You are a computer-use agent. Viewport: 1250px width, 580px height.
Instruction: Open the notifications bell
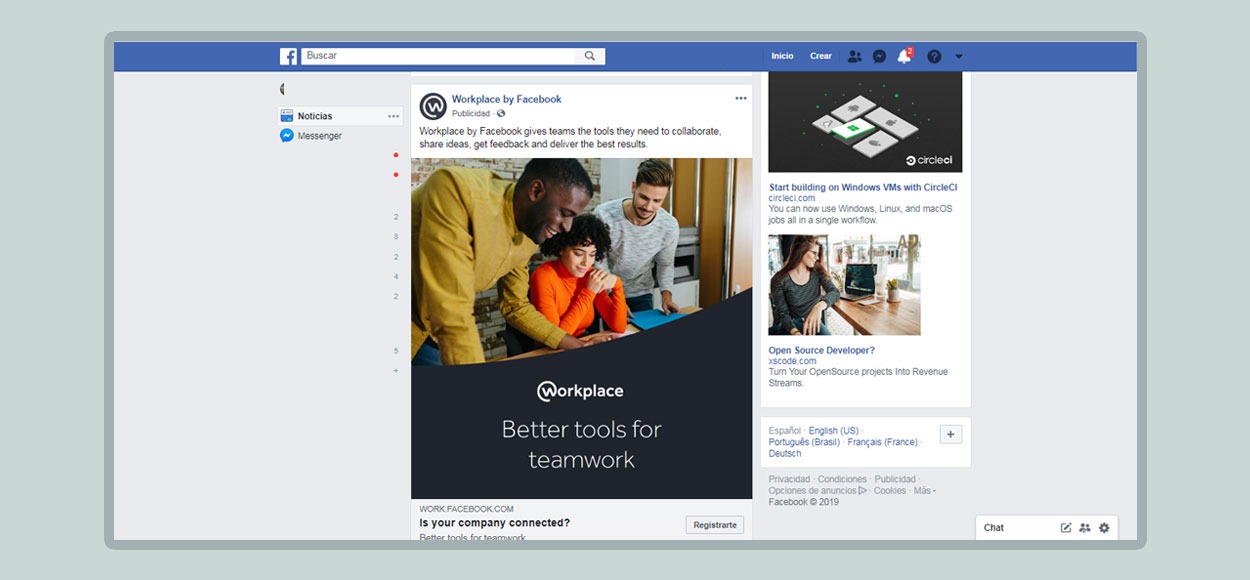(x=904, y=56)
